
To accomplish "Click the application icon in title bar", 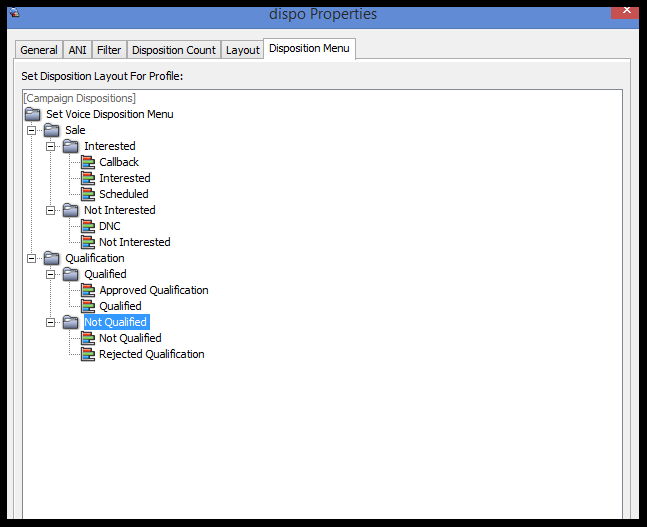I will [x=15, y=12].
